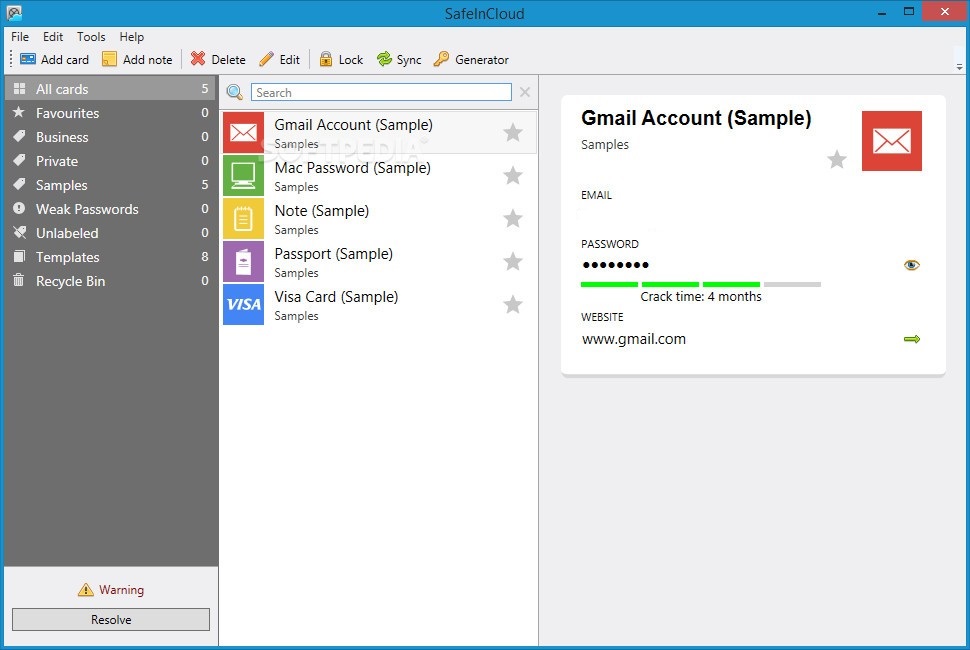
Task: Select the Visa Card (Sample) card
Action: [379, 304]
